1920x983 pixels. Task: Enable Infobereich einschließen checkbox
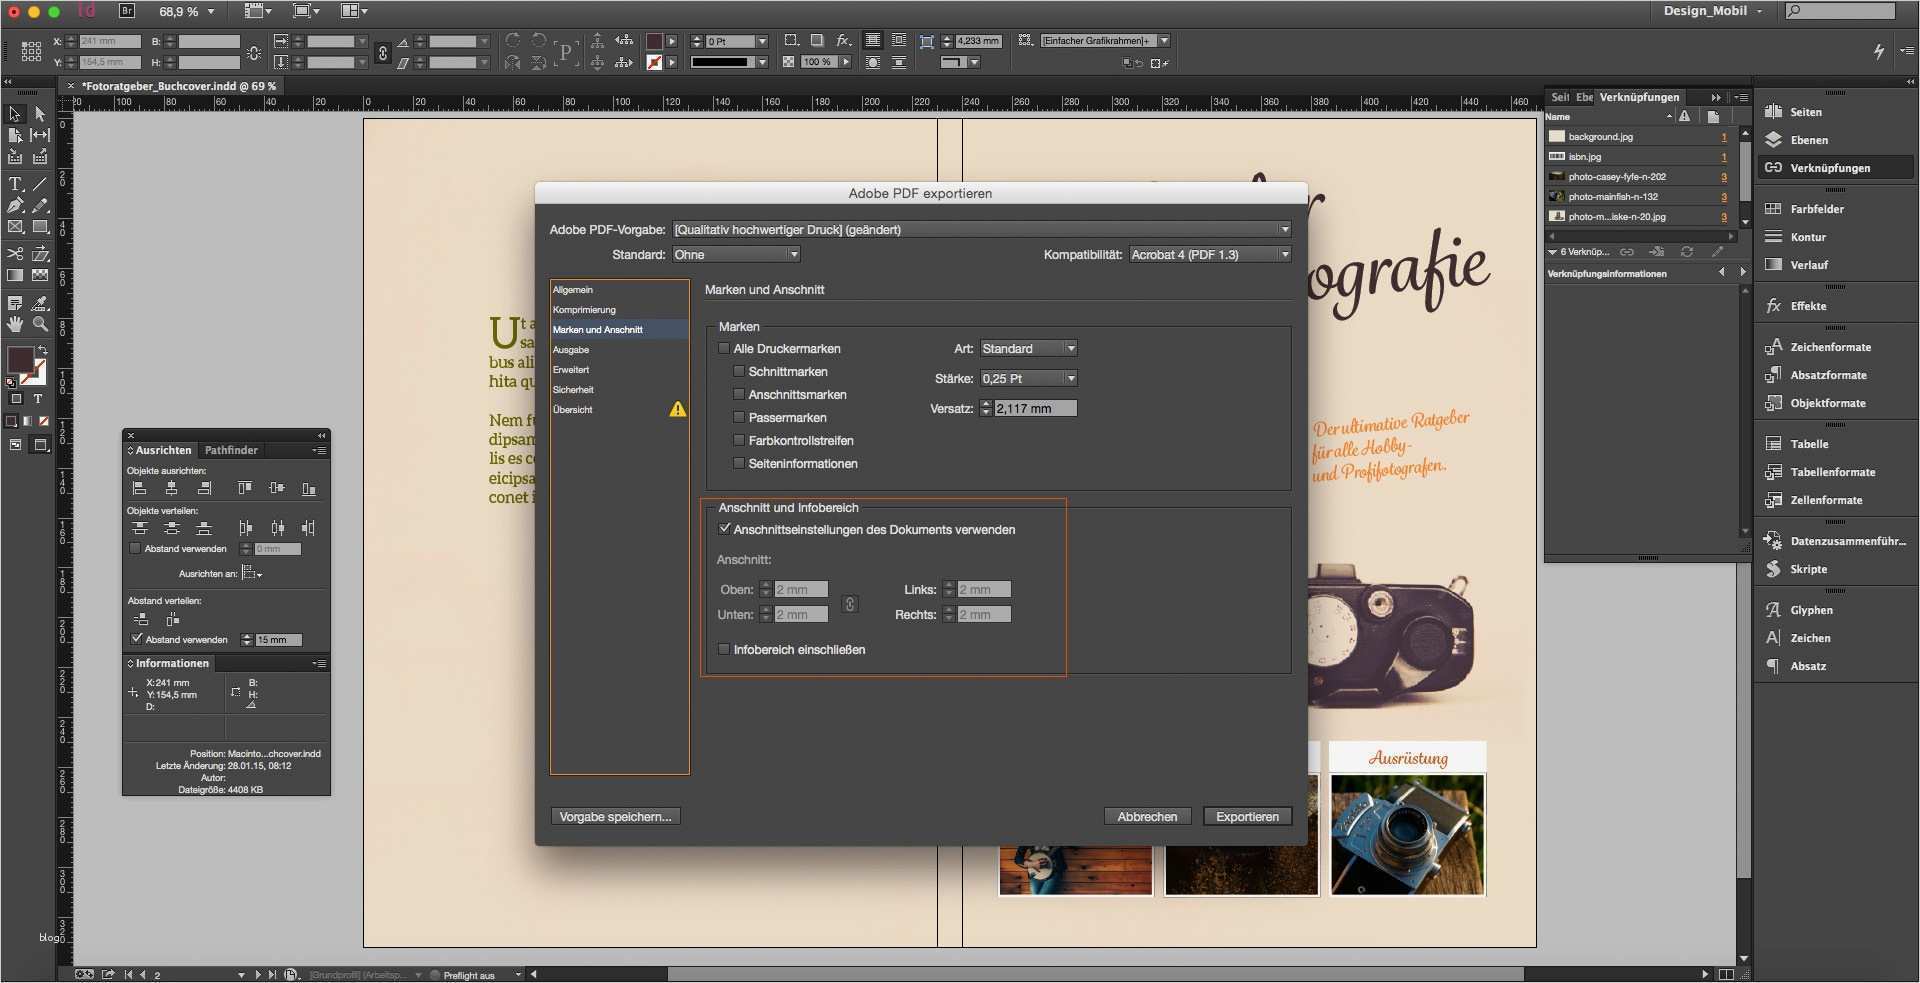[x=724, y=650]
